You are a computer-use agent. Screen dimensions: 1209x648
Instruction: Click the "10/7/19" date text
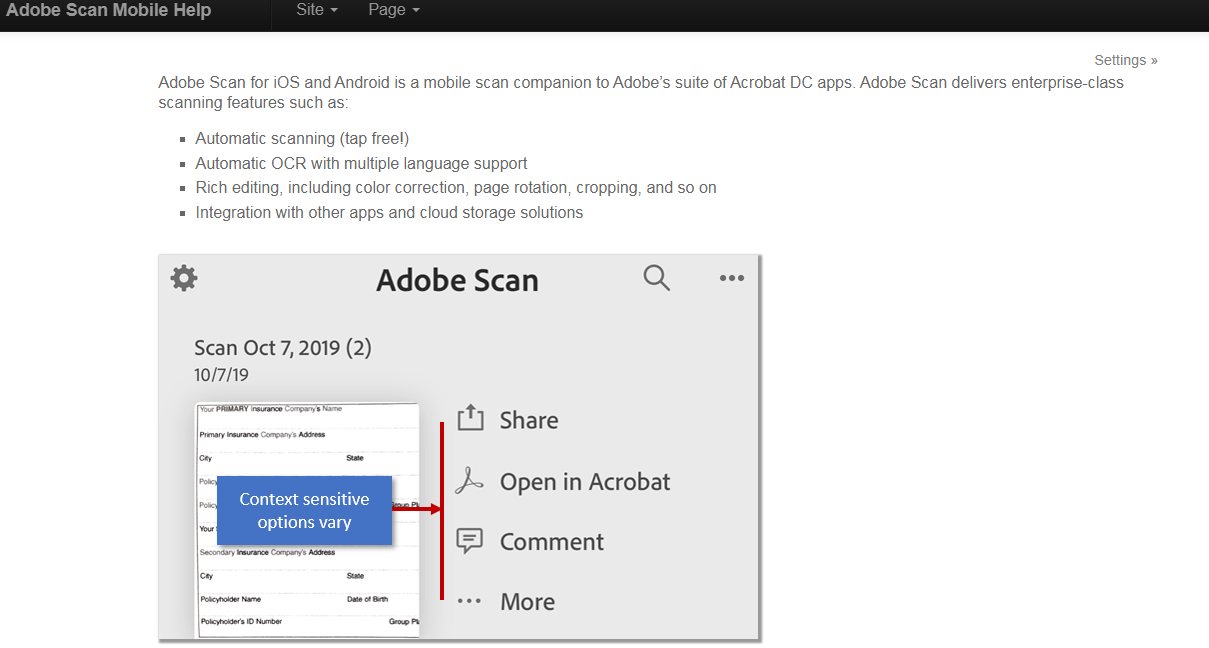(x=221, y=375)
